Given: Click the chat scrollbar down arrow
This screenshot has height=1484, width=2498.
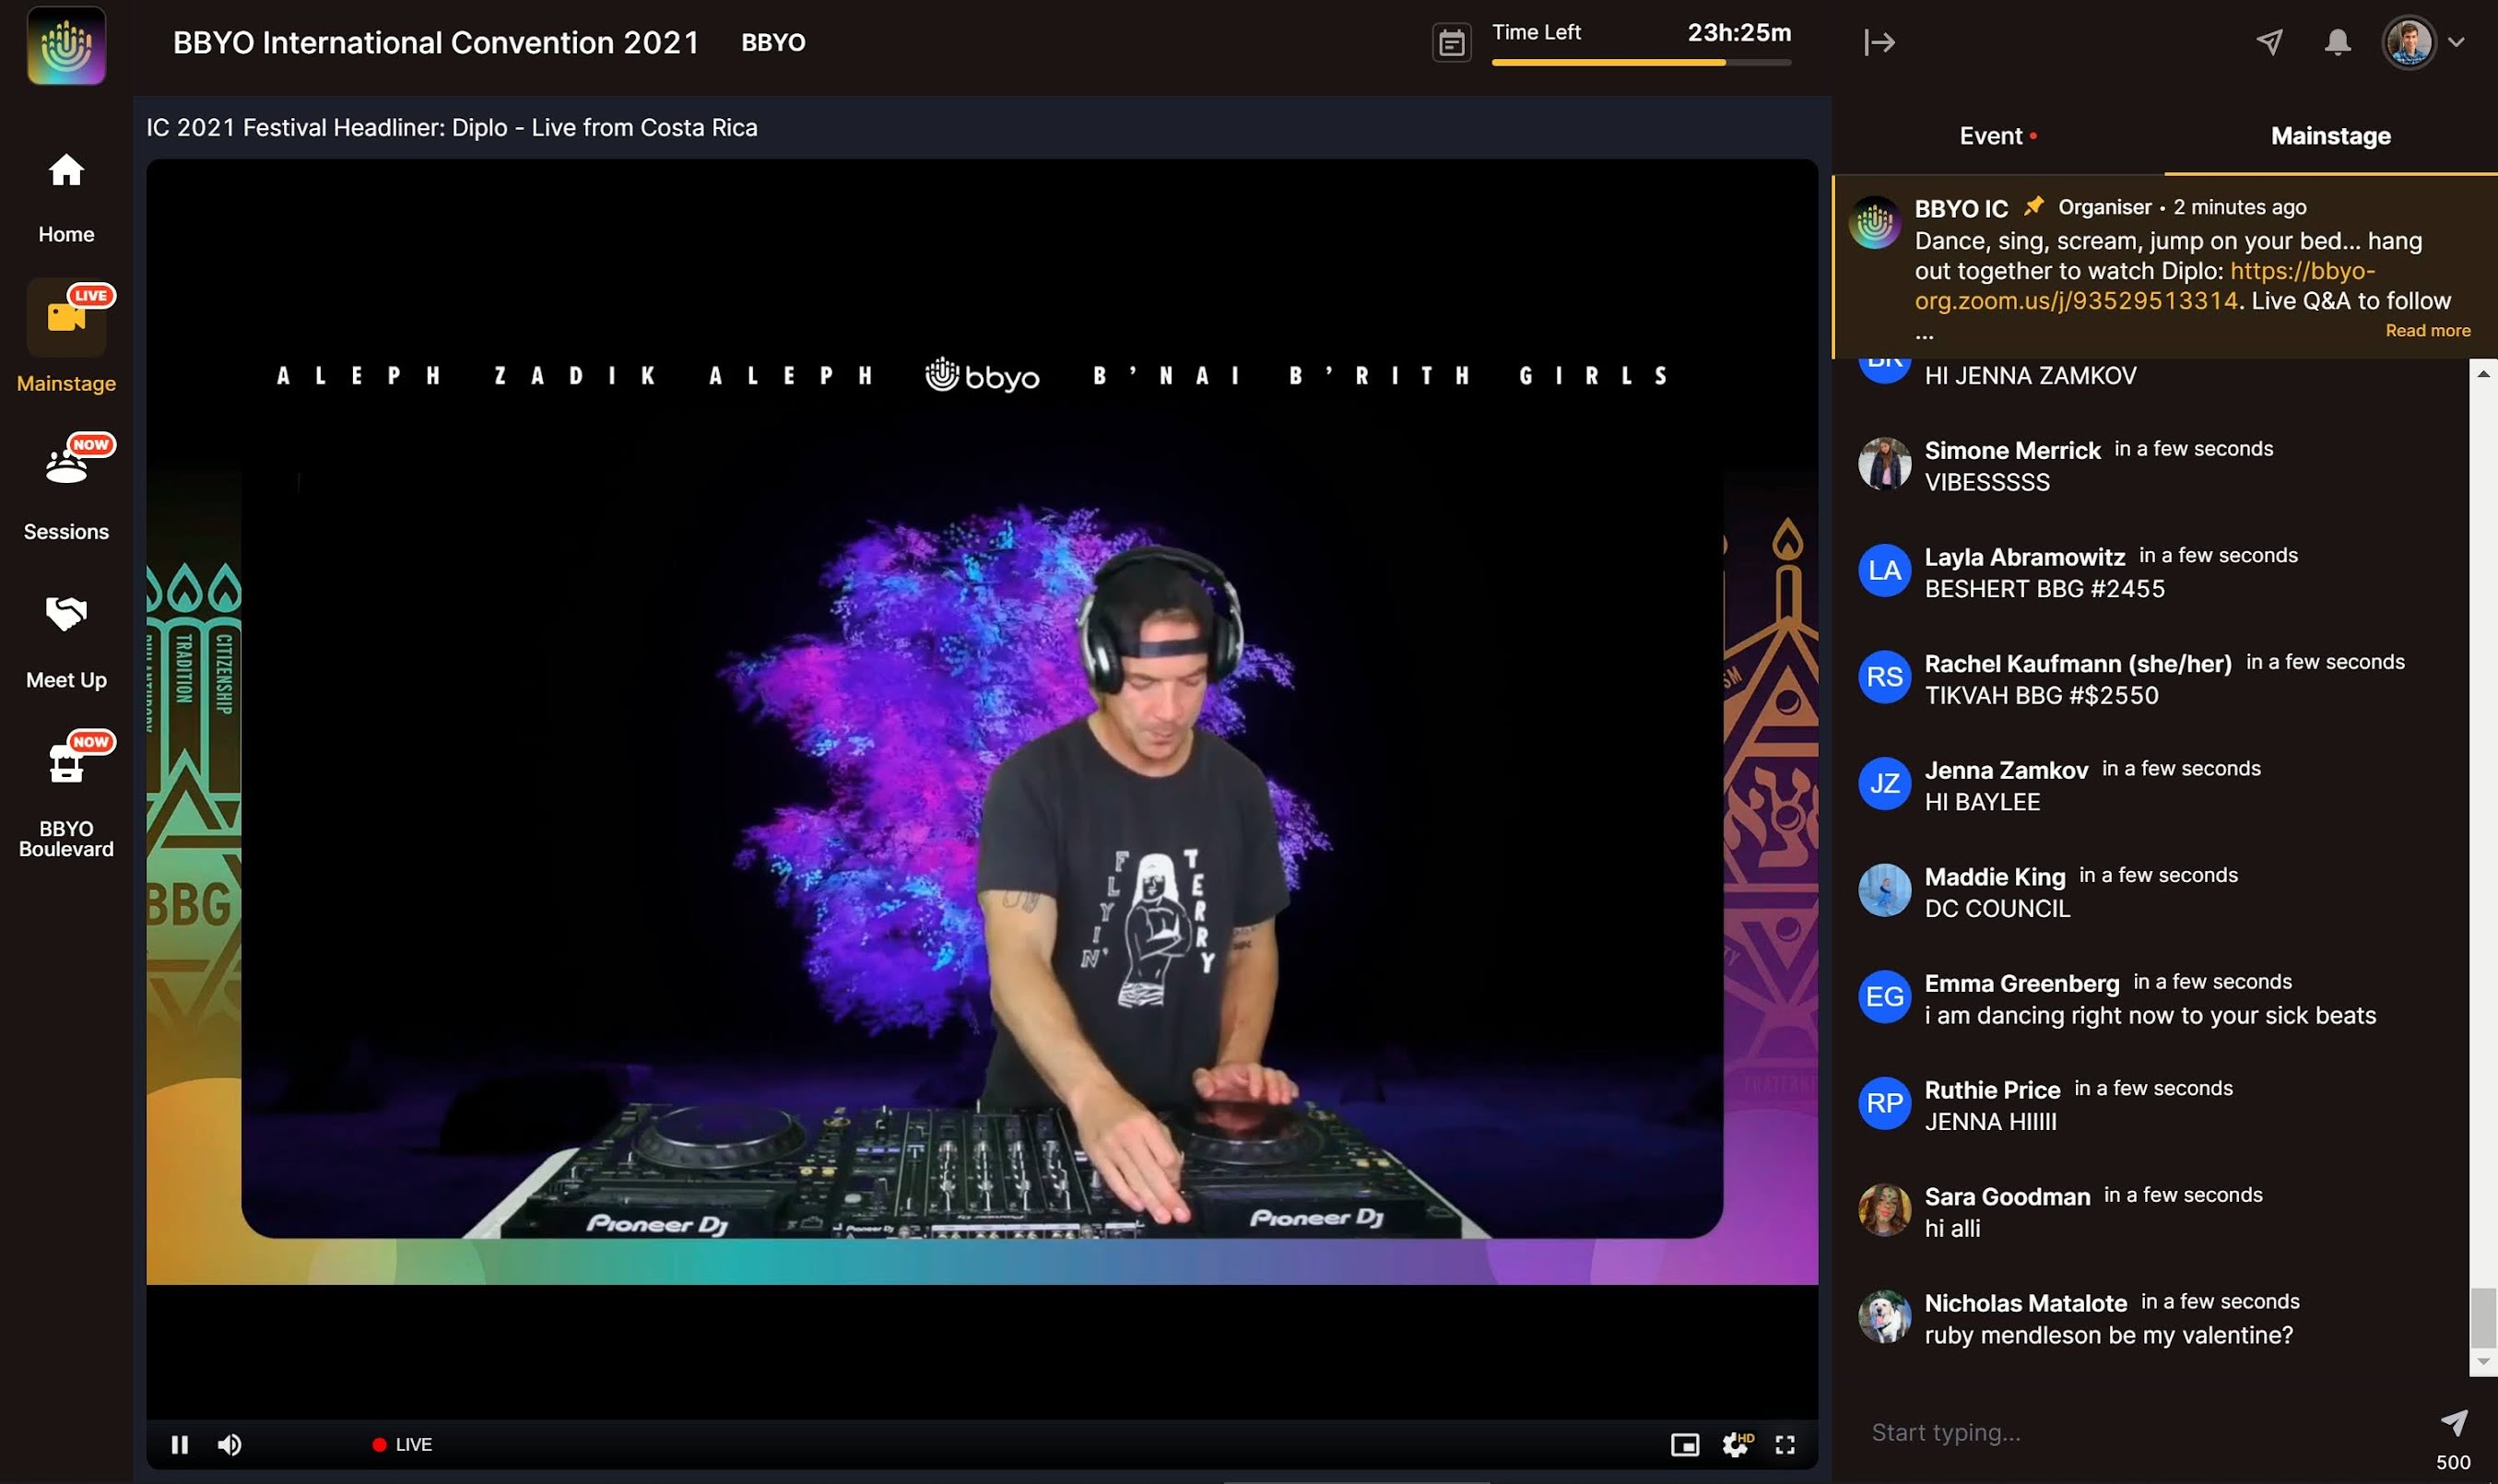Looking at the screenshot, I should point(2483,1362).
